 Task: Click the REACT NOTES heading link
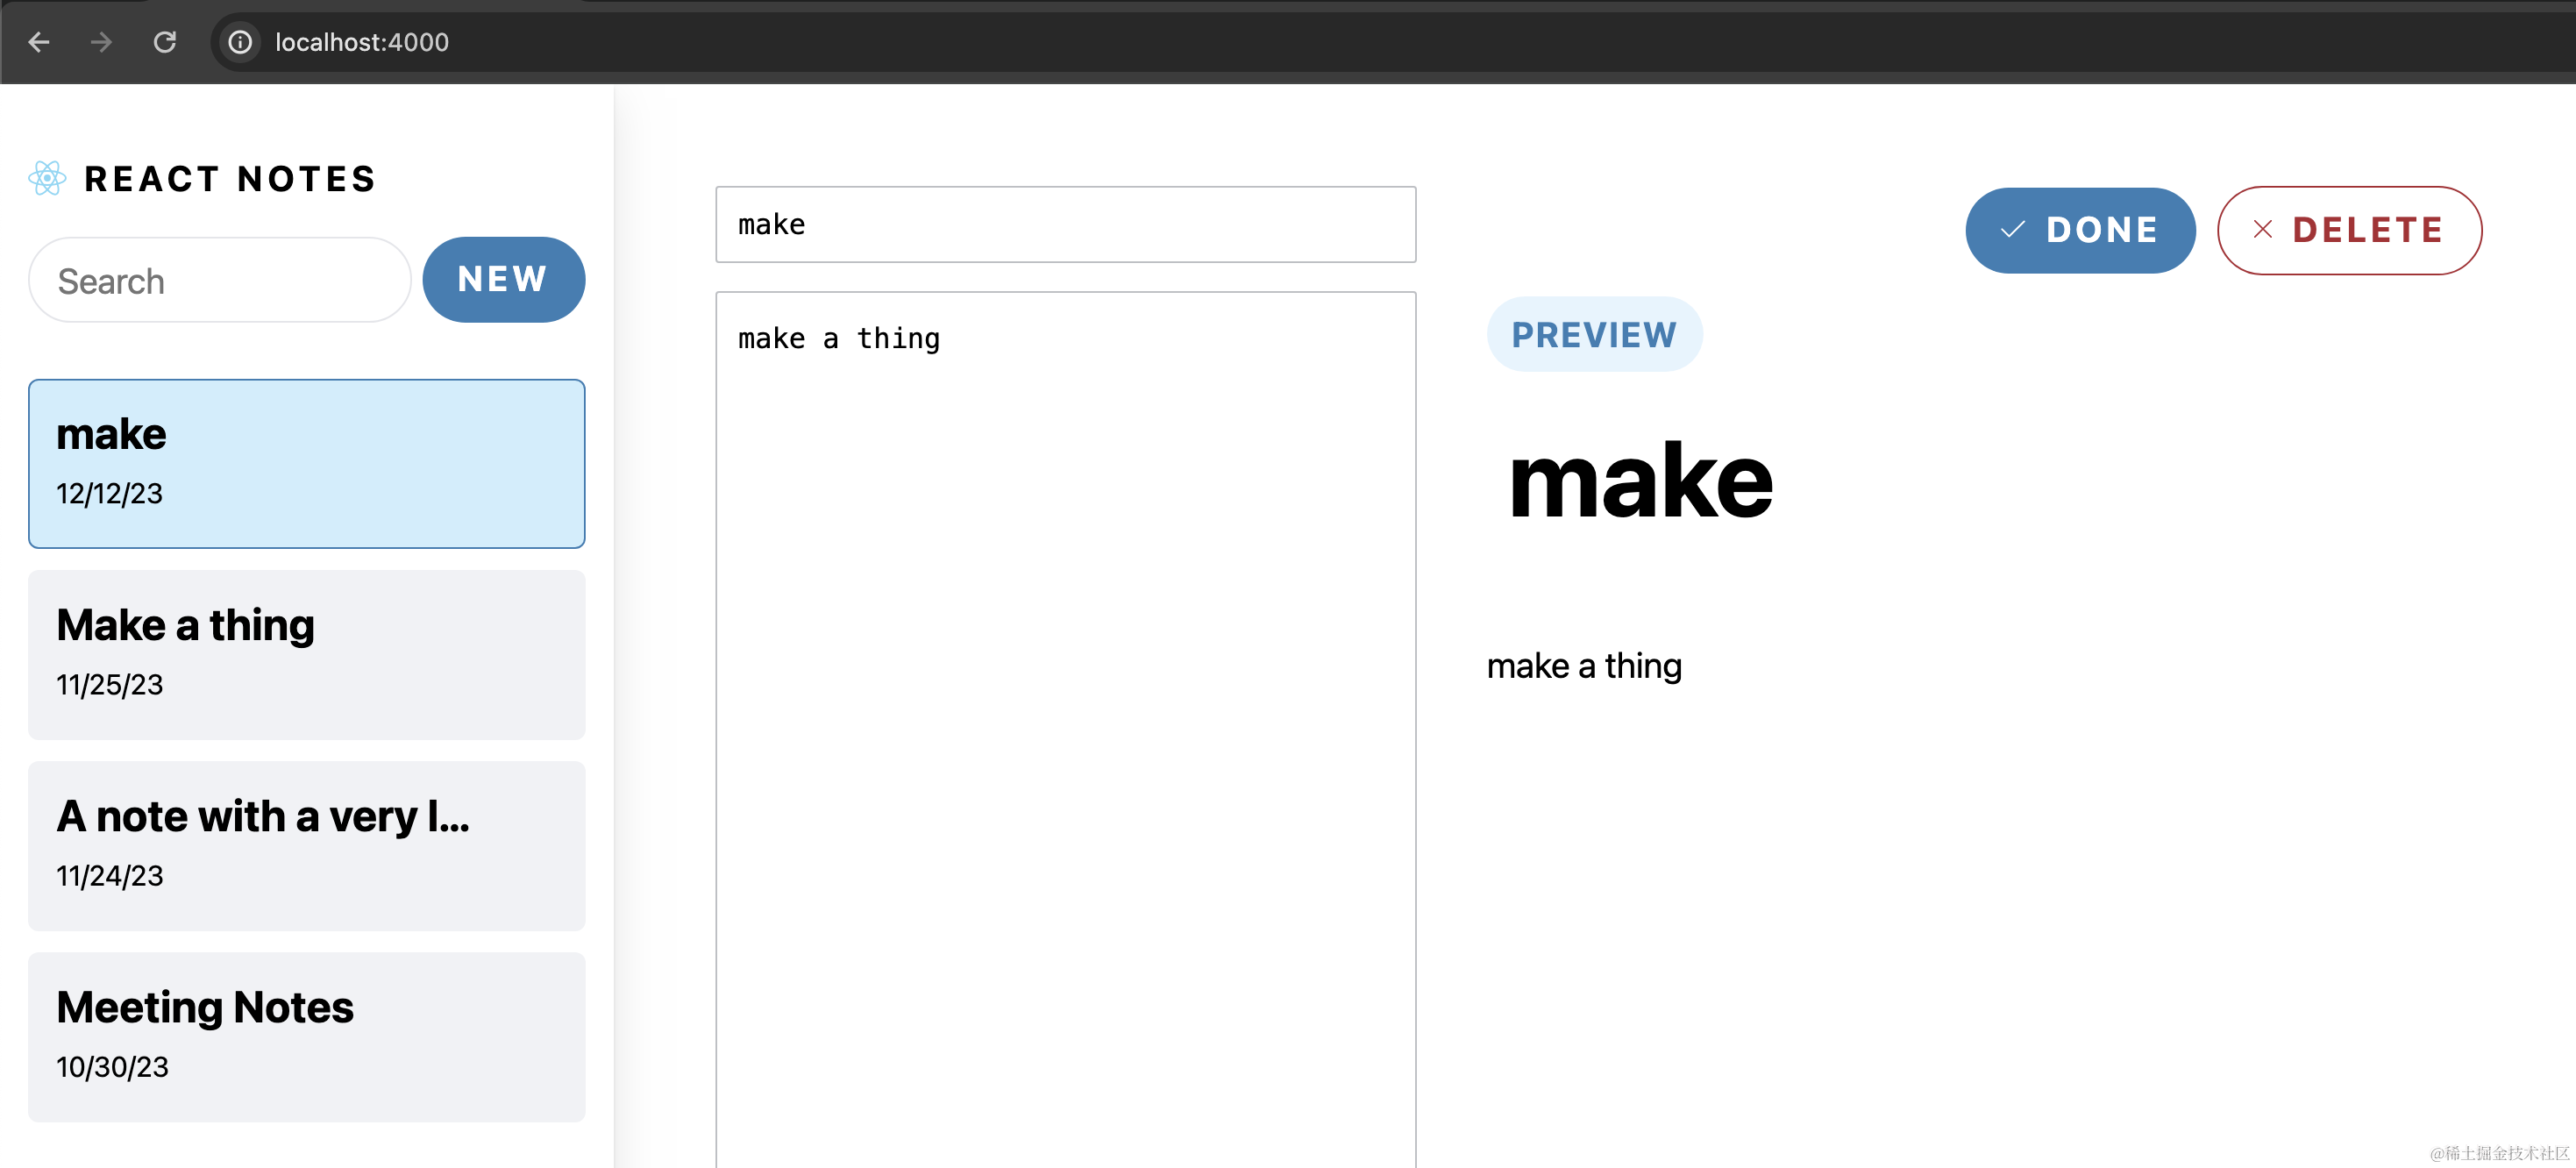point(230,179)
